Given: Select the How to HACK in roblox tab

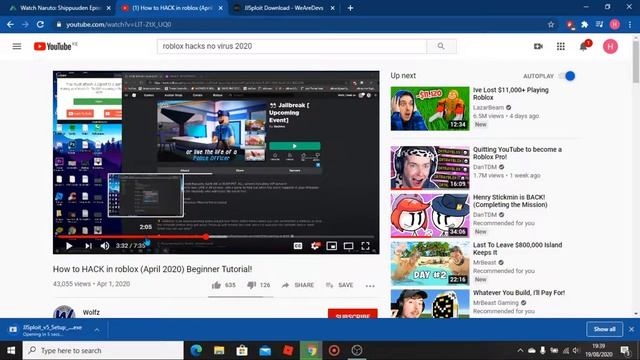Looking at the screenshot, I should pos(171,8).
